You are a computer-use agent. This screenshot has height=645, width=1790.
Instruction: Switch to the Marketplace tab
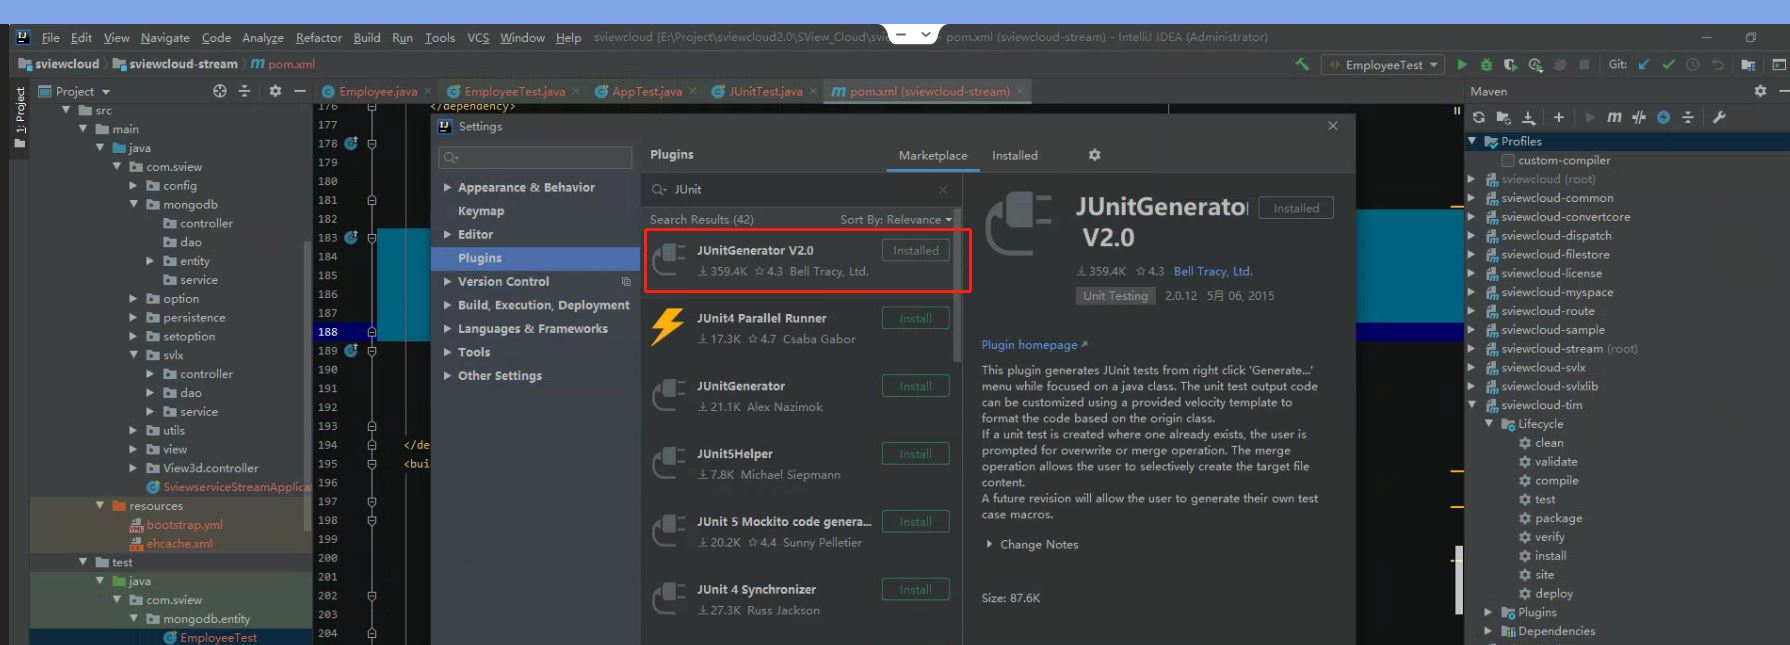[932, 155]
